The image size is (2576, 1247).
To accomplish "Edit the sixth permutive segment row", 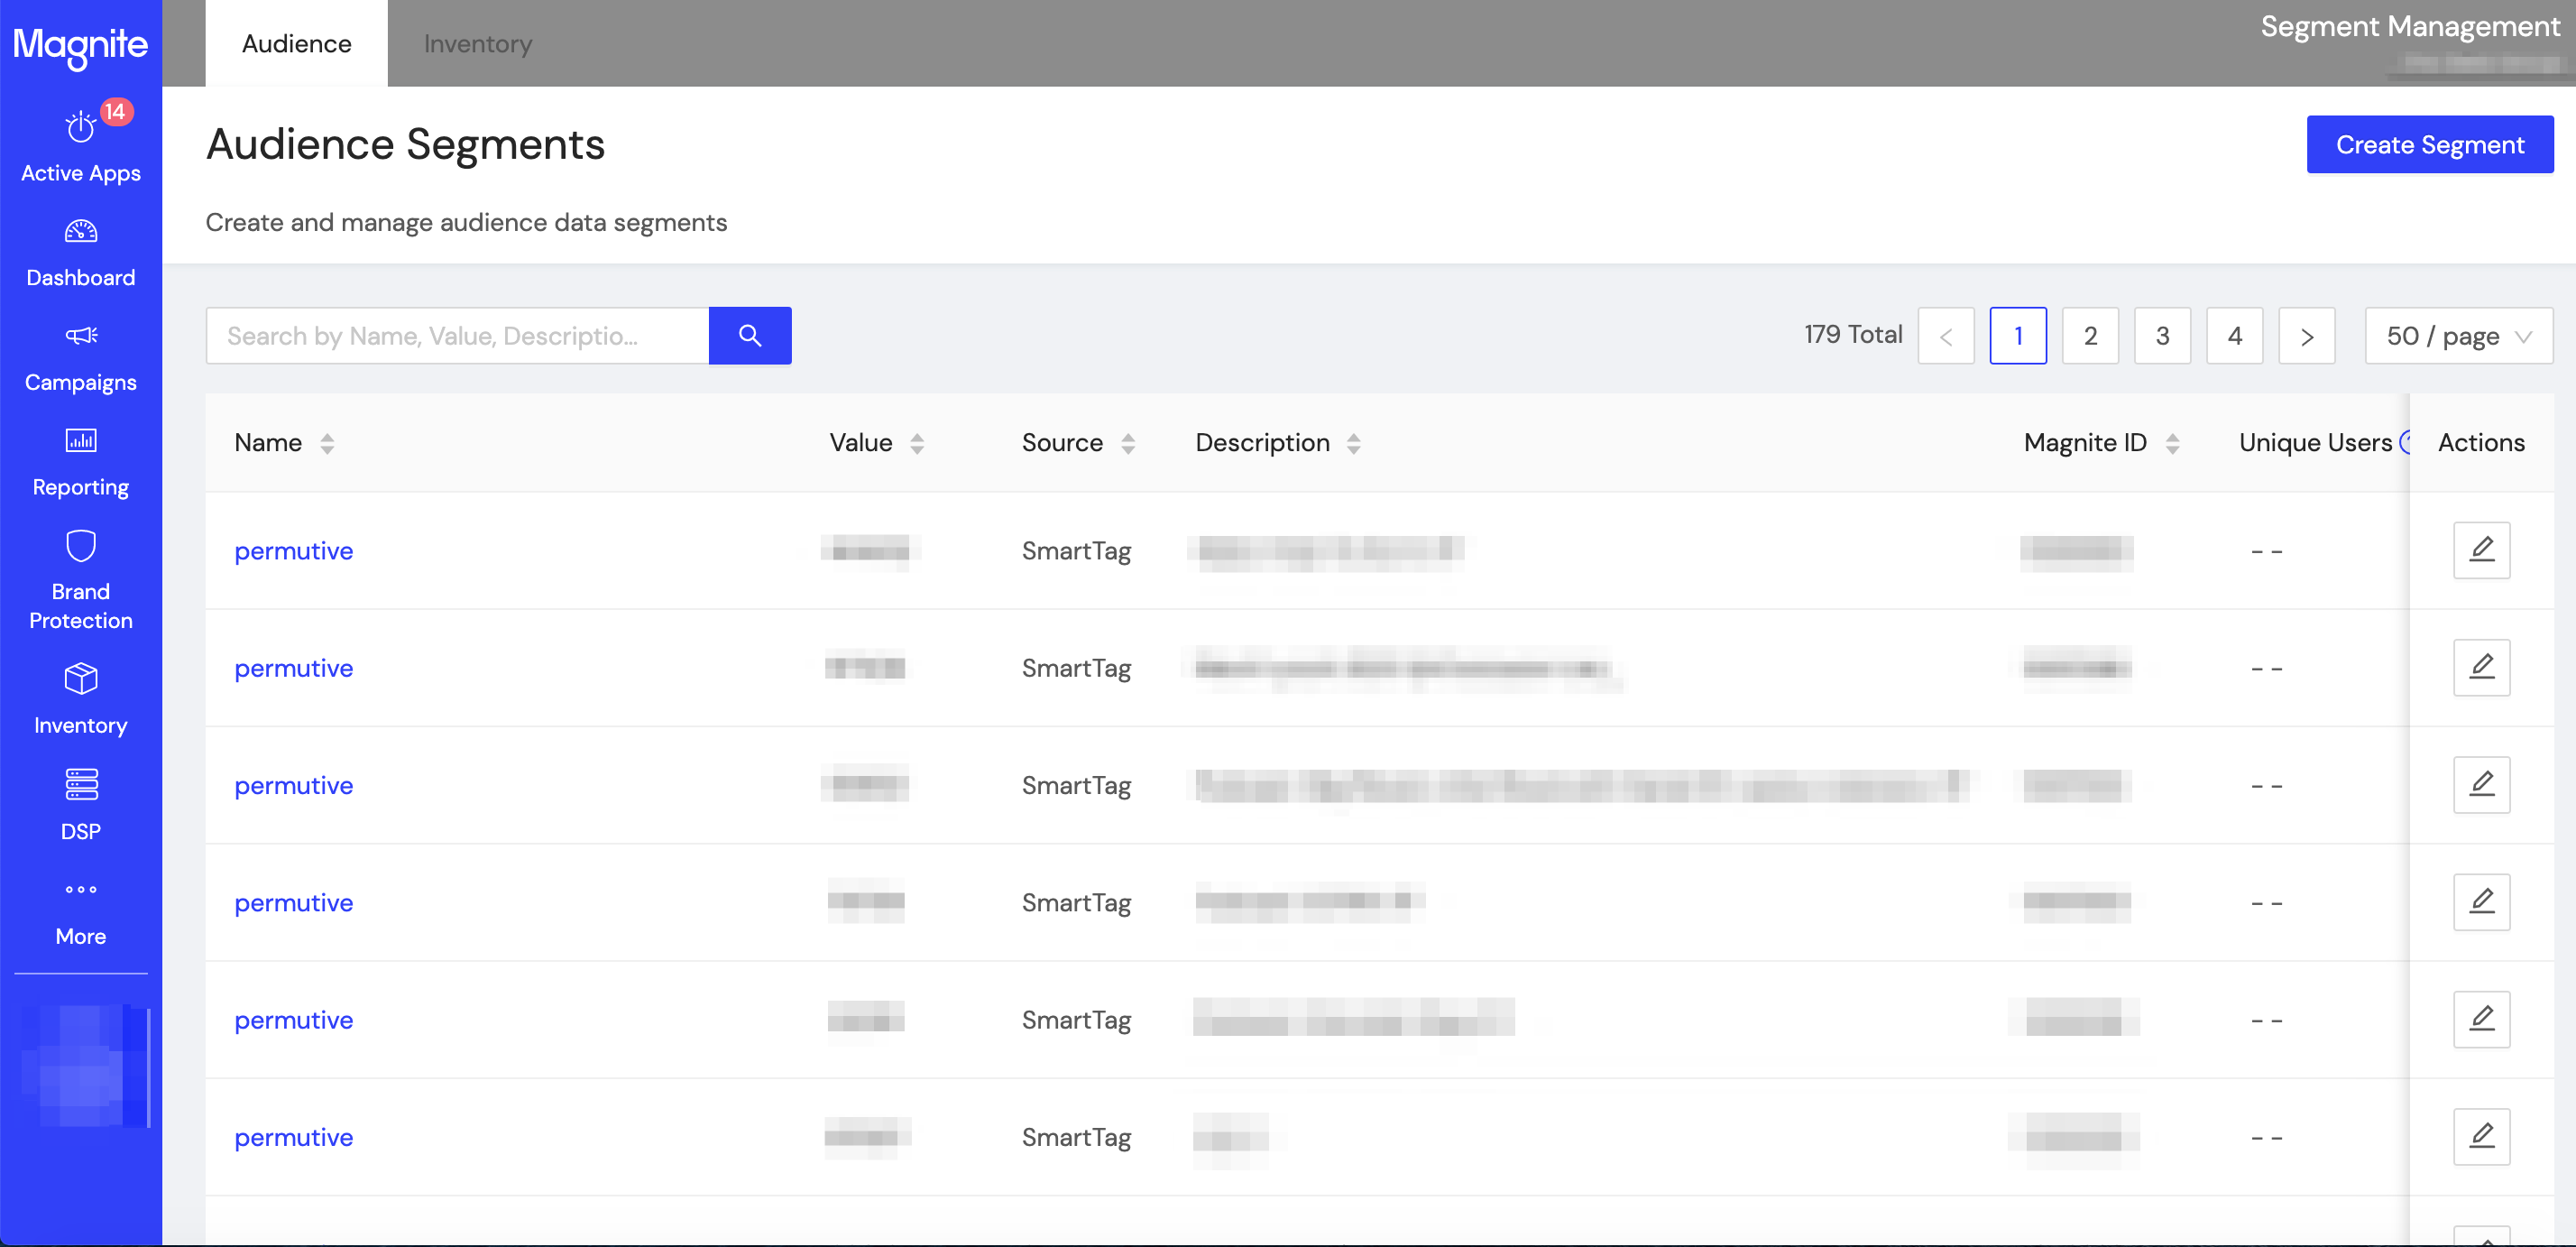I will pyautogui.click(x=2481, y=1137).
